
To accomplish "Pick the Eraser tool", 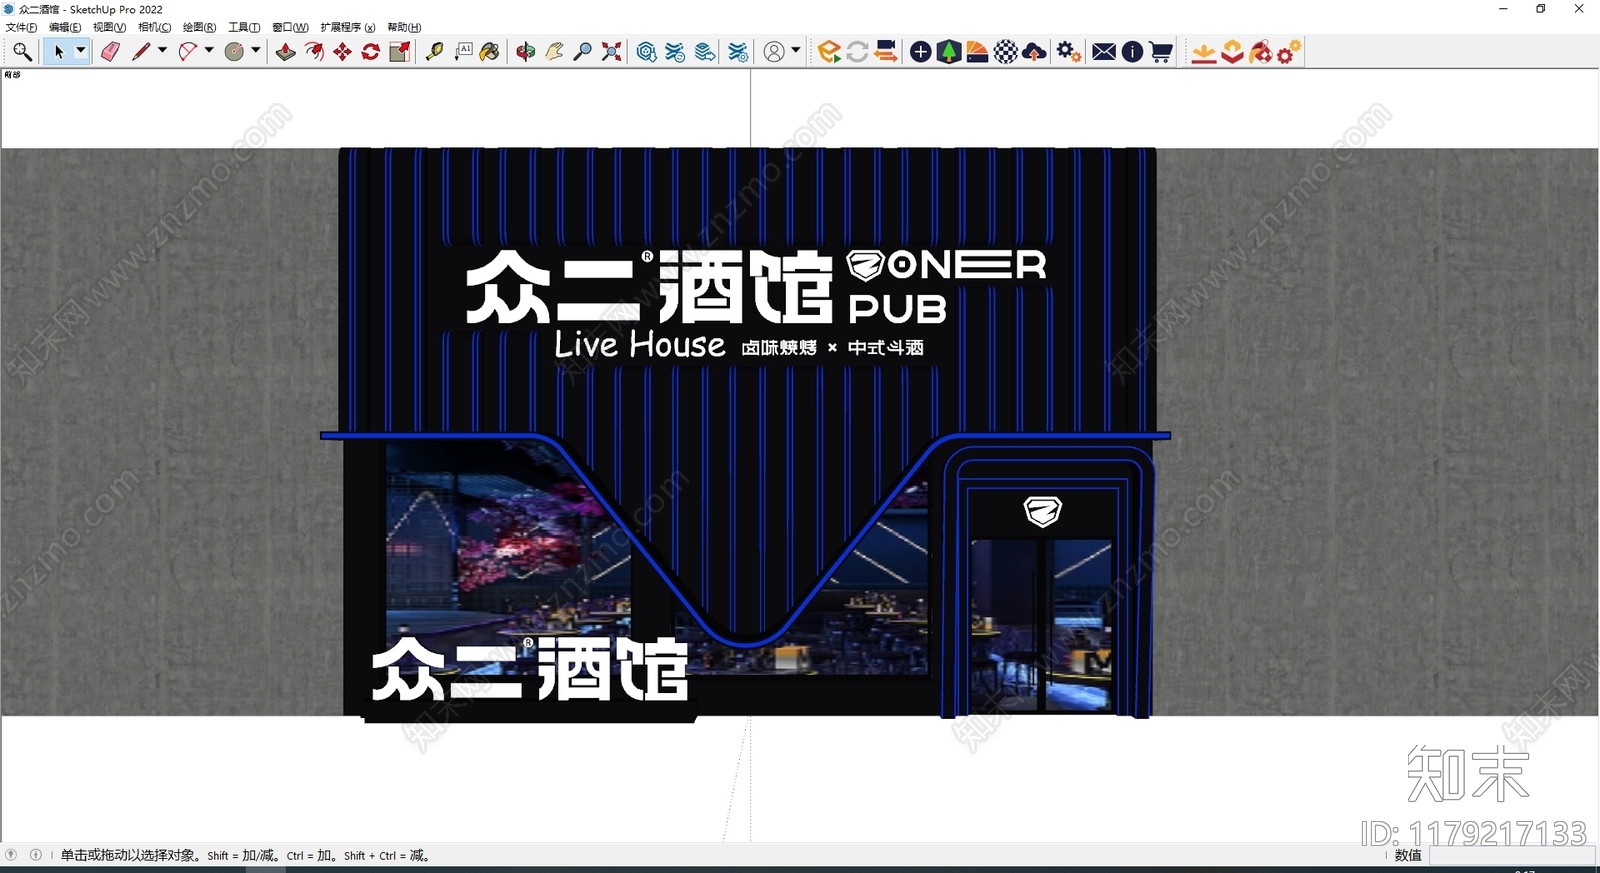I will pyautogui.click(x=110, y=52).
